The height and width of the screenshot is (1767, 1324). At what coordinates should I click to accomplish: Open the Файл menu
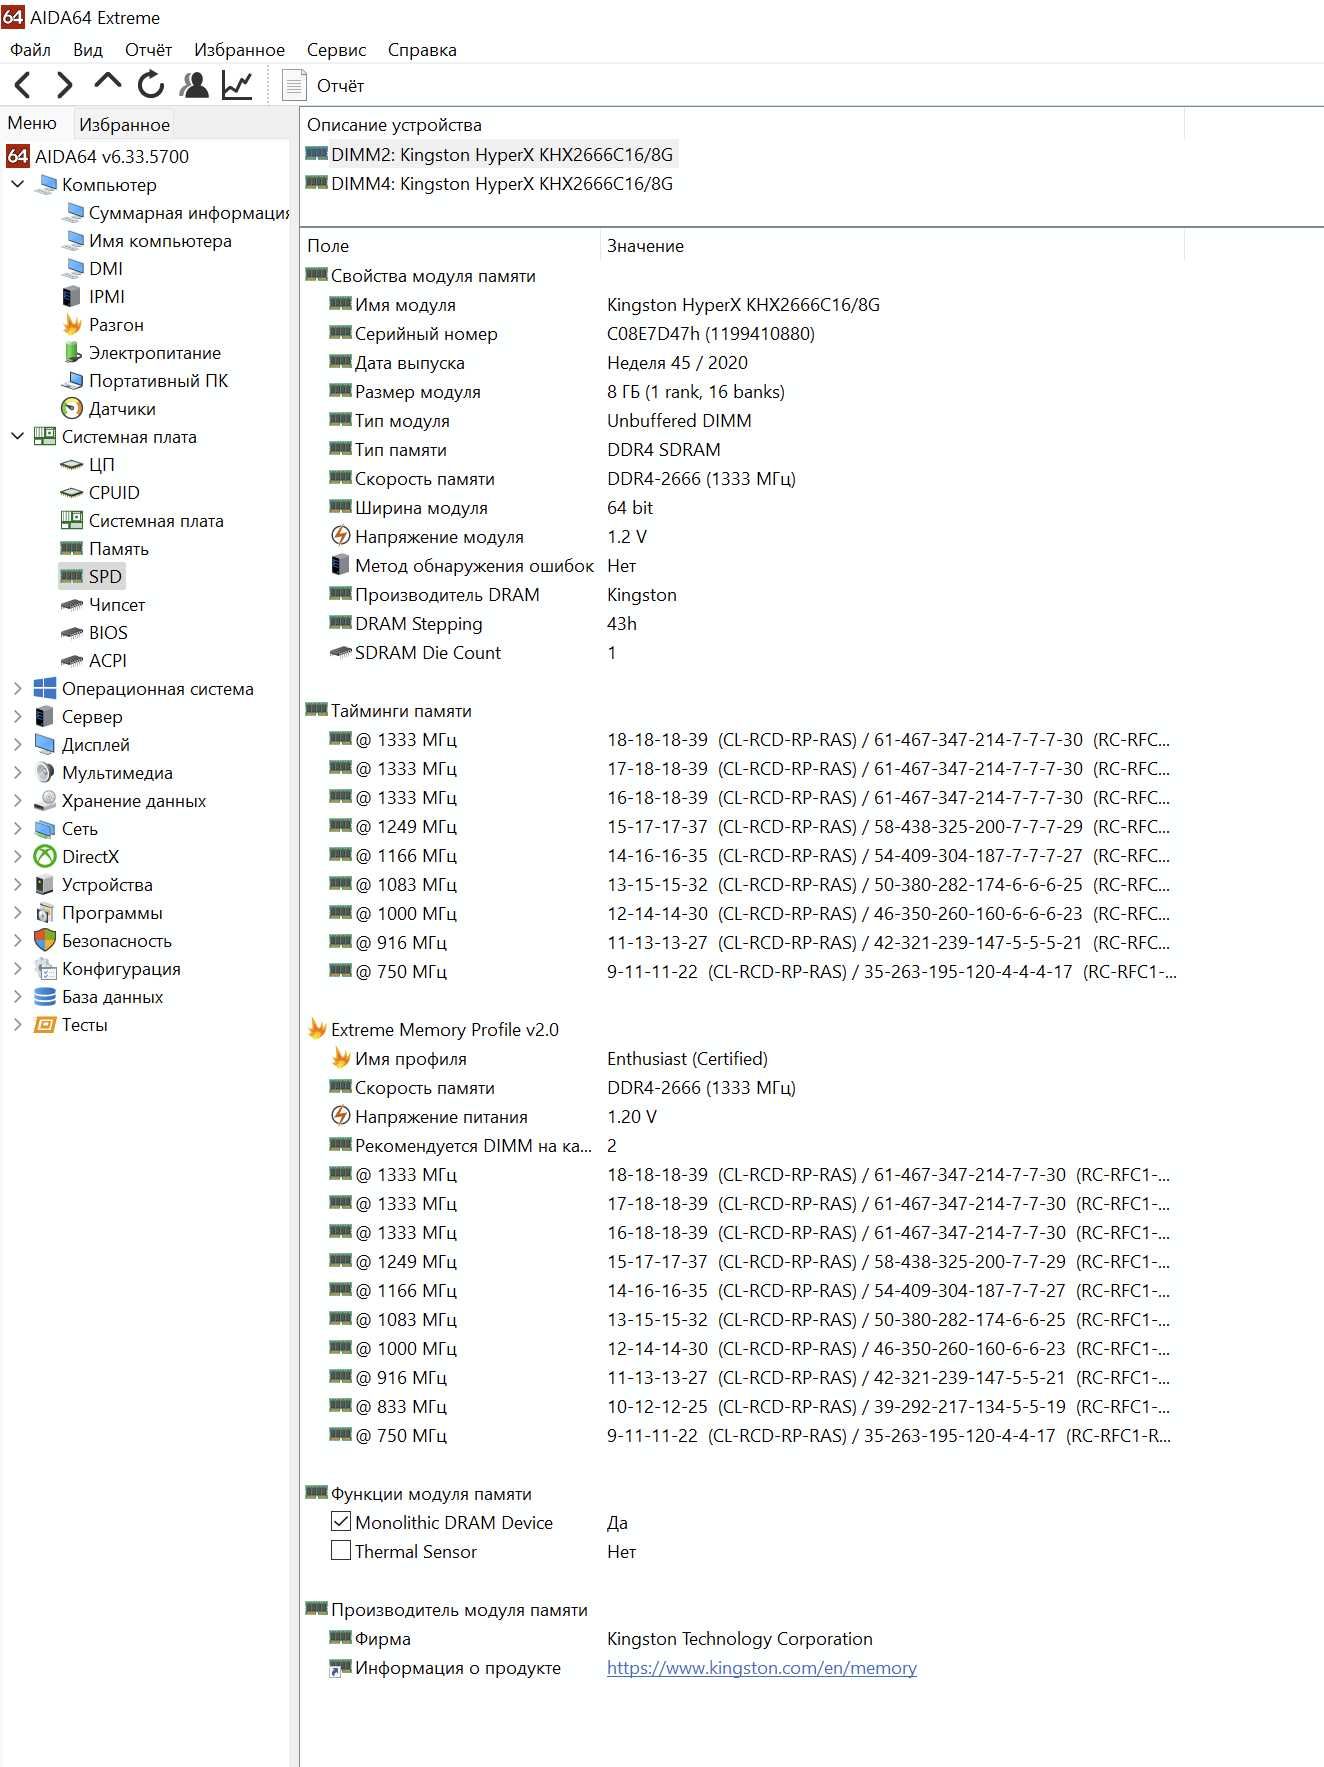pos(31,49)
